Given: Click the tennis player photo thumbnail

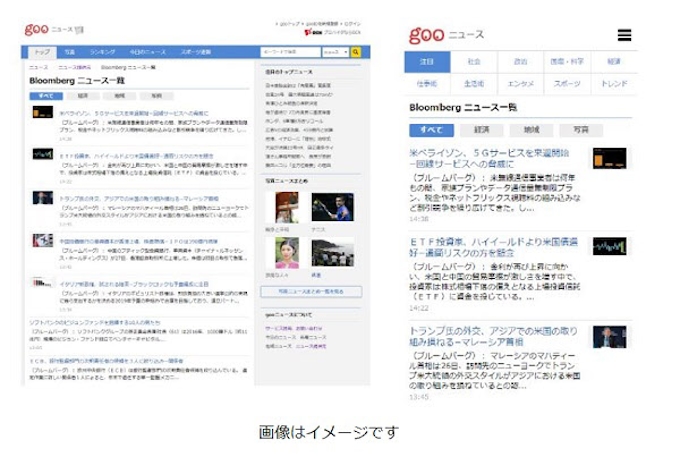Looking at the screenshot, I should 331,207.
